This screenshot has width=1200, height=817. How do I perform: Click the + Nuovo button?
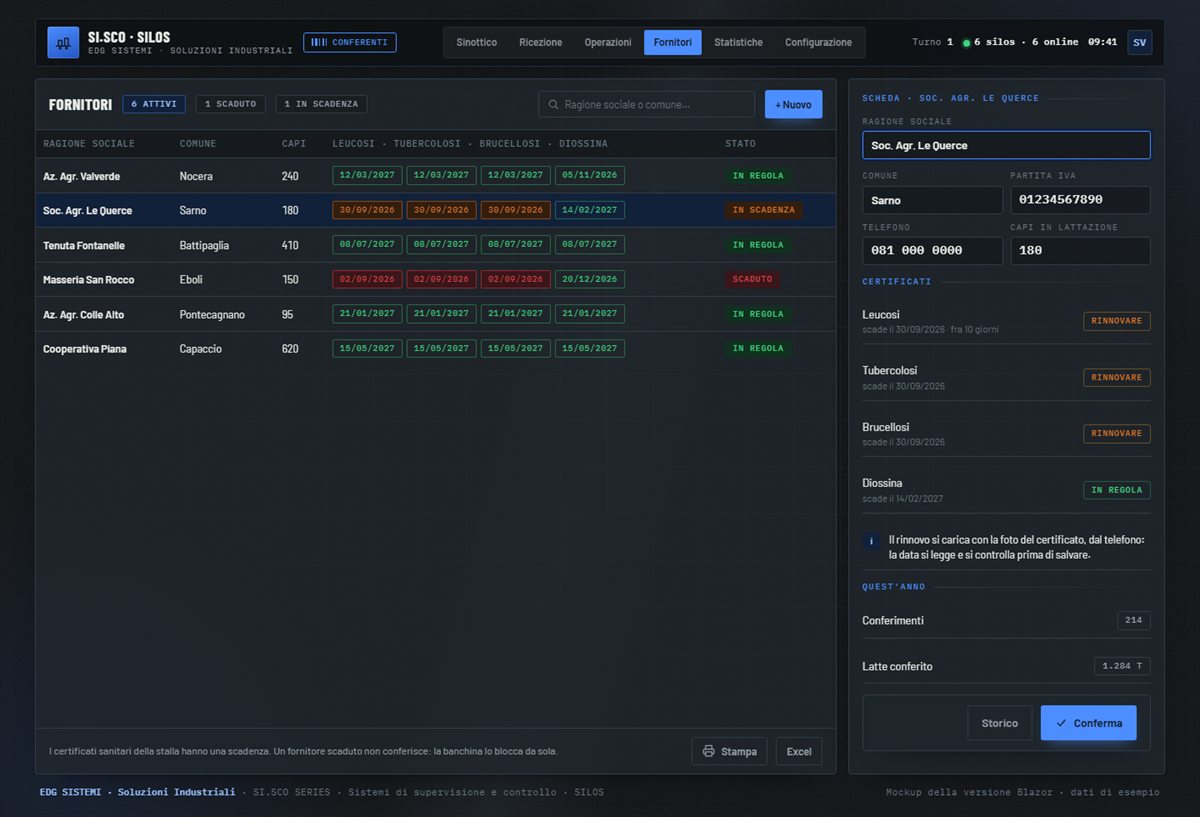pos(794,104)
